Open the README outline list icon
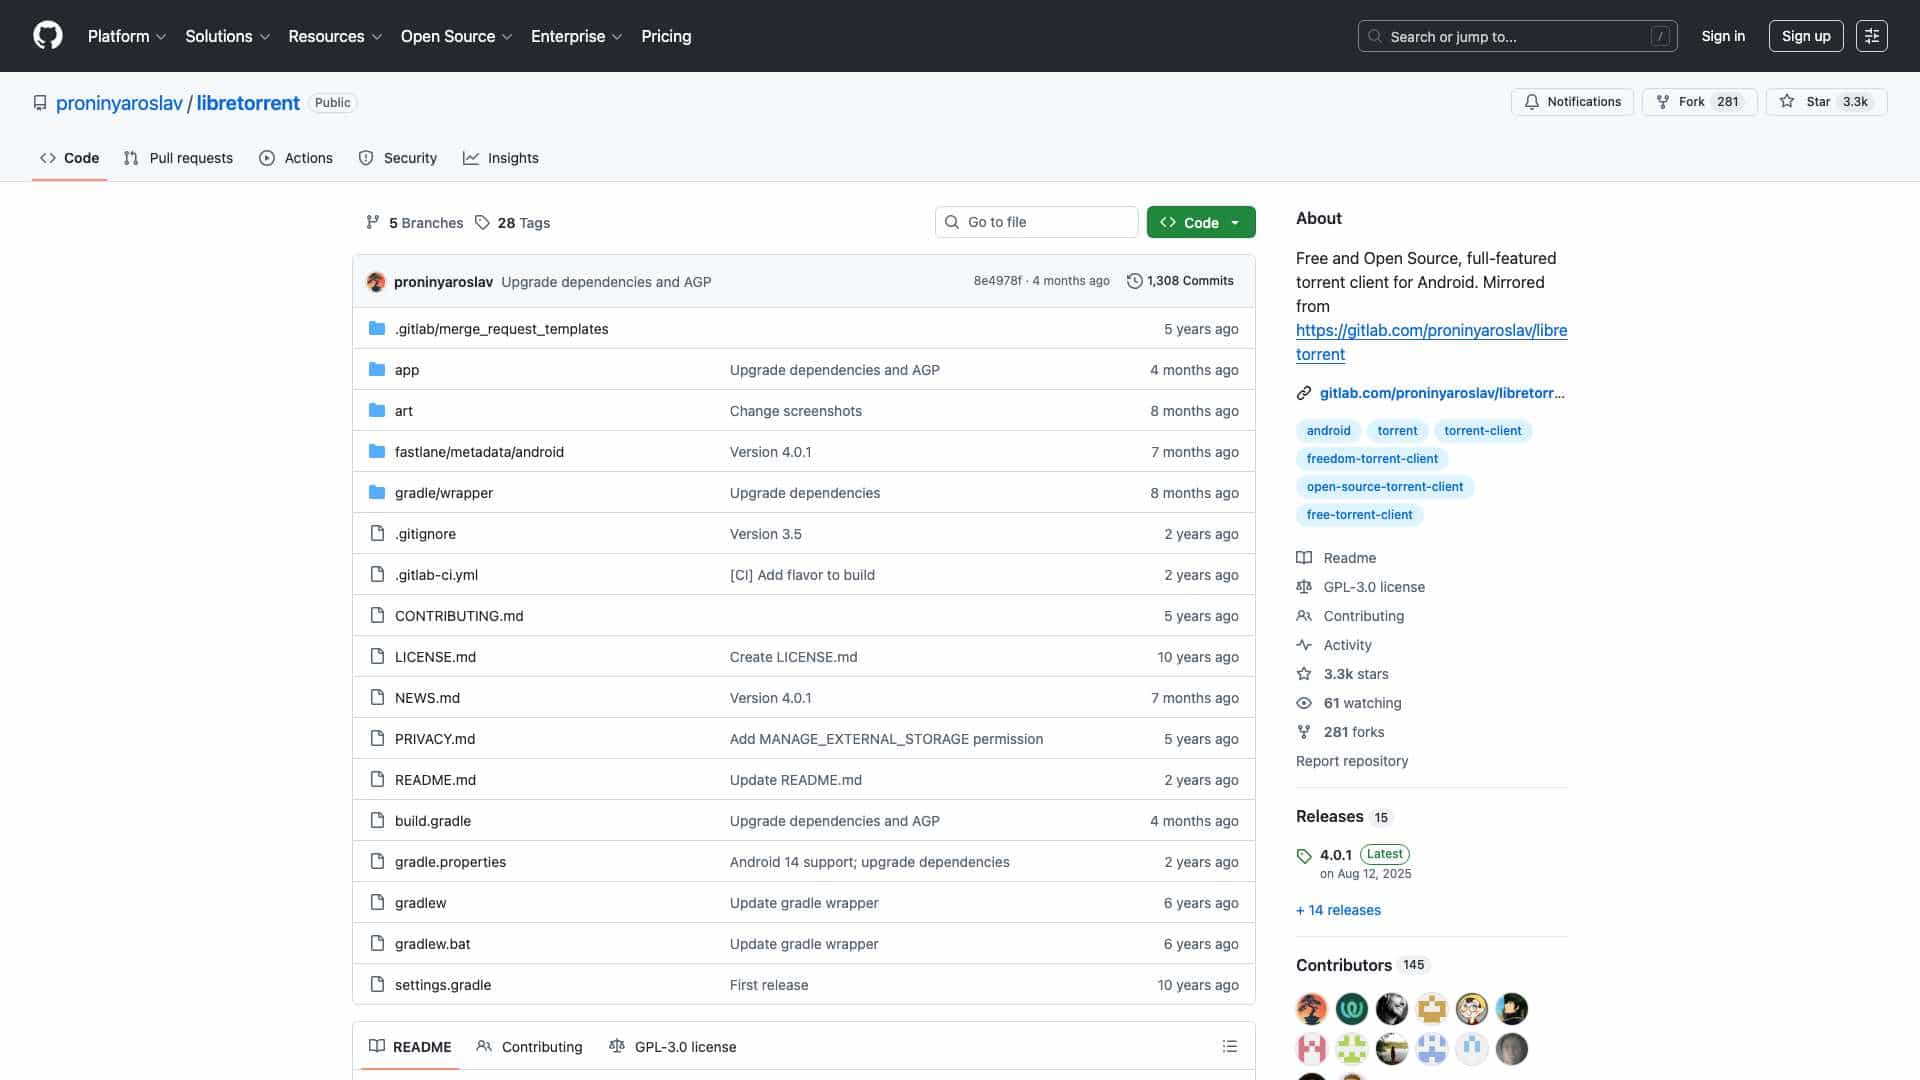 (1230, 1046)
